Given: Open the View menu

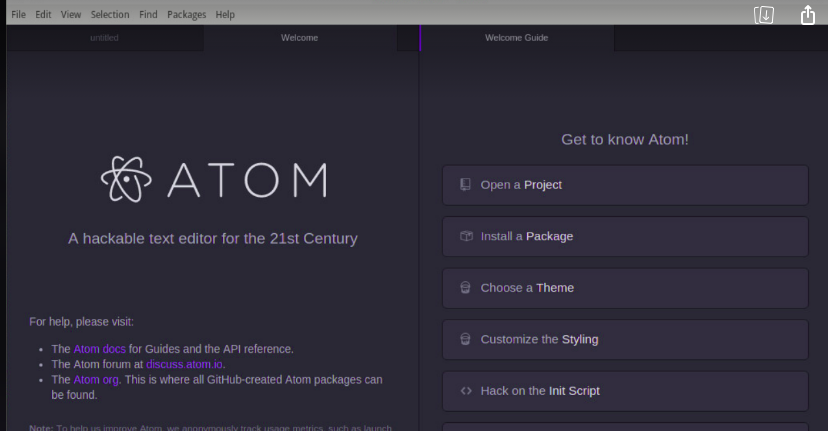Looking at the screenshot, I should click(x=71, y=14).
